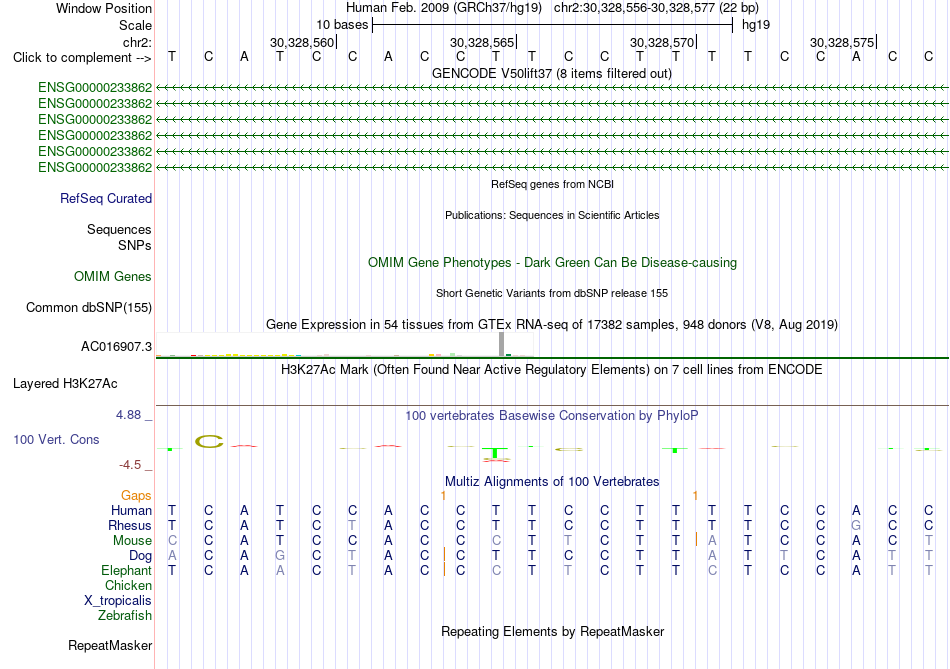Click the 'Human Feb. 2009 (GRCh37/hg19)' assembly text
The height and width of the screenshot is (669, 950).
click(x=443, y=8)
